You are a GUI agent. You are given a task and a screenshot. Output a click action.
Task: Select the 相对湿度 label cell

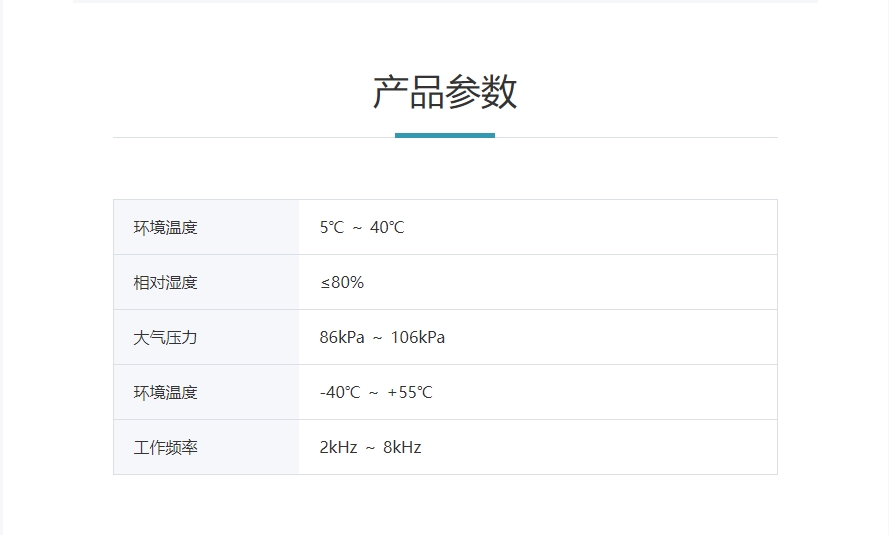206,282
